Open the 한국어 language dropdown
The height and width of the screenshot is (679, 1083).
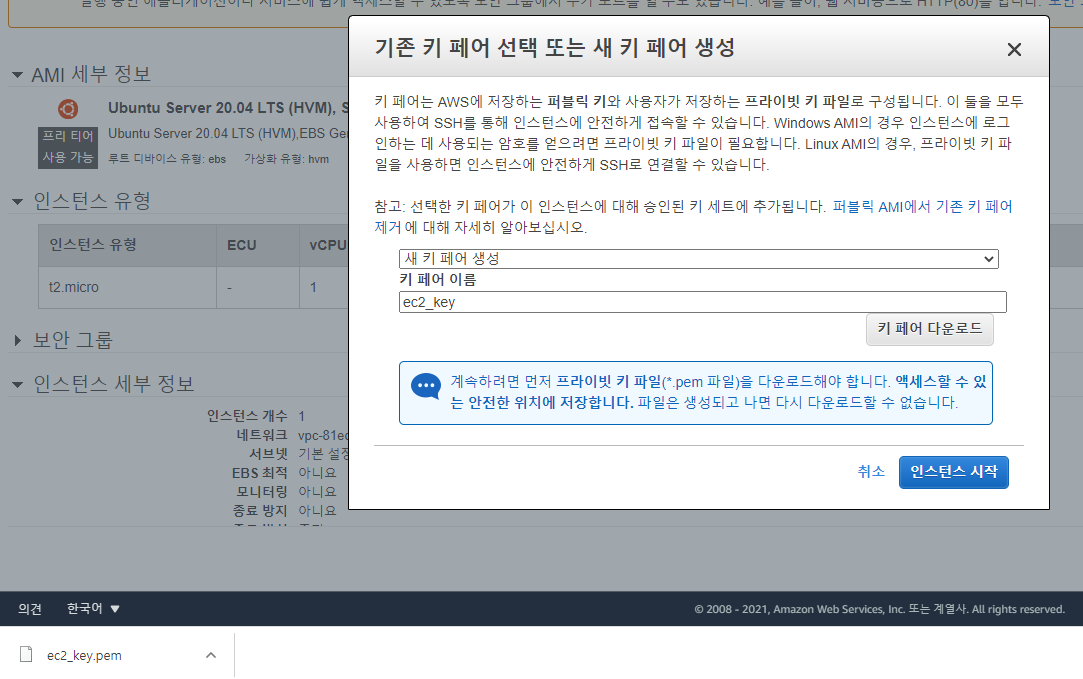pyautogui.click(x=93, y=609)
